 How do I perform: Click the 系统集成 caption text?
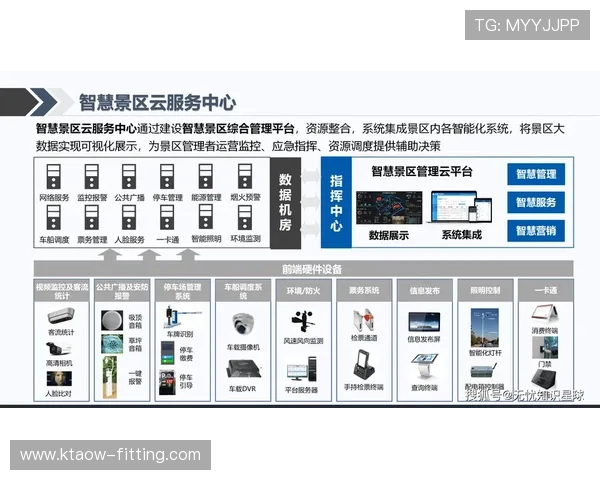pyautogui.click(x=461, y=235)
